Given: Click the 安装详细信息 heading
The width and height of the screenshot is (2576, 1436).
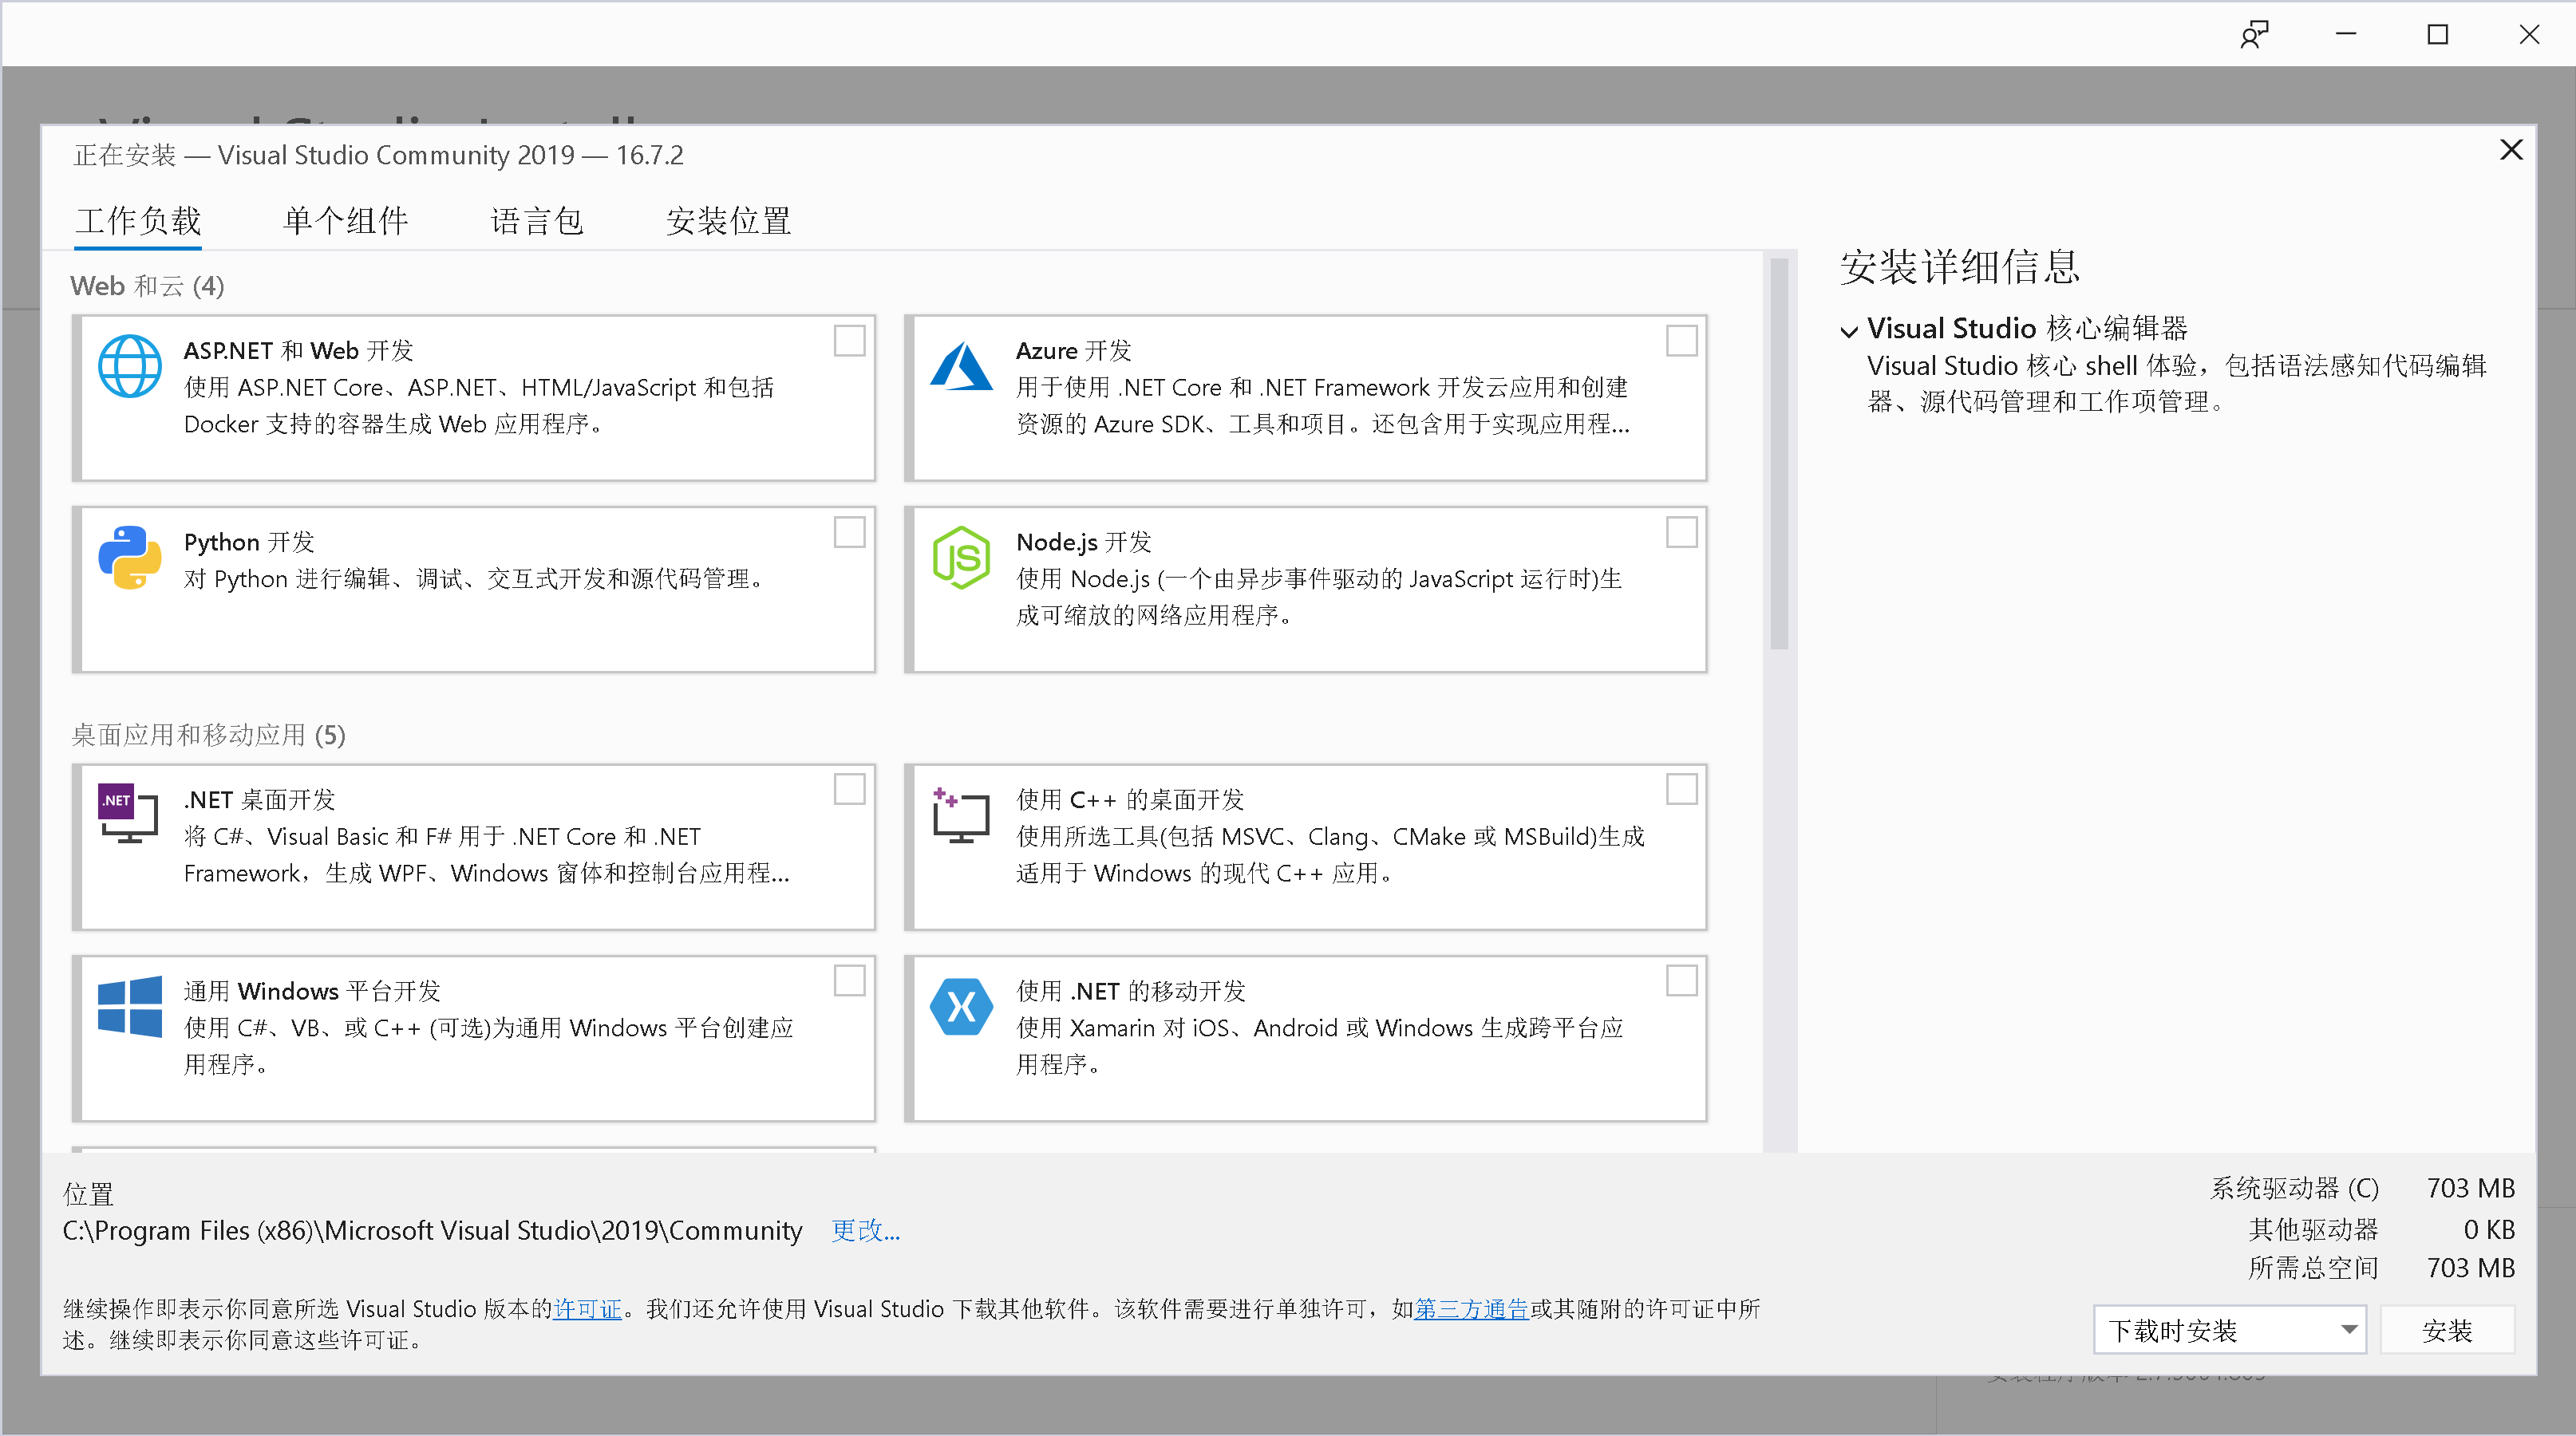Looking at the screenshot, I should pyautogui.click(x=1960, y=267).
